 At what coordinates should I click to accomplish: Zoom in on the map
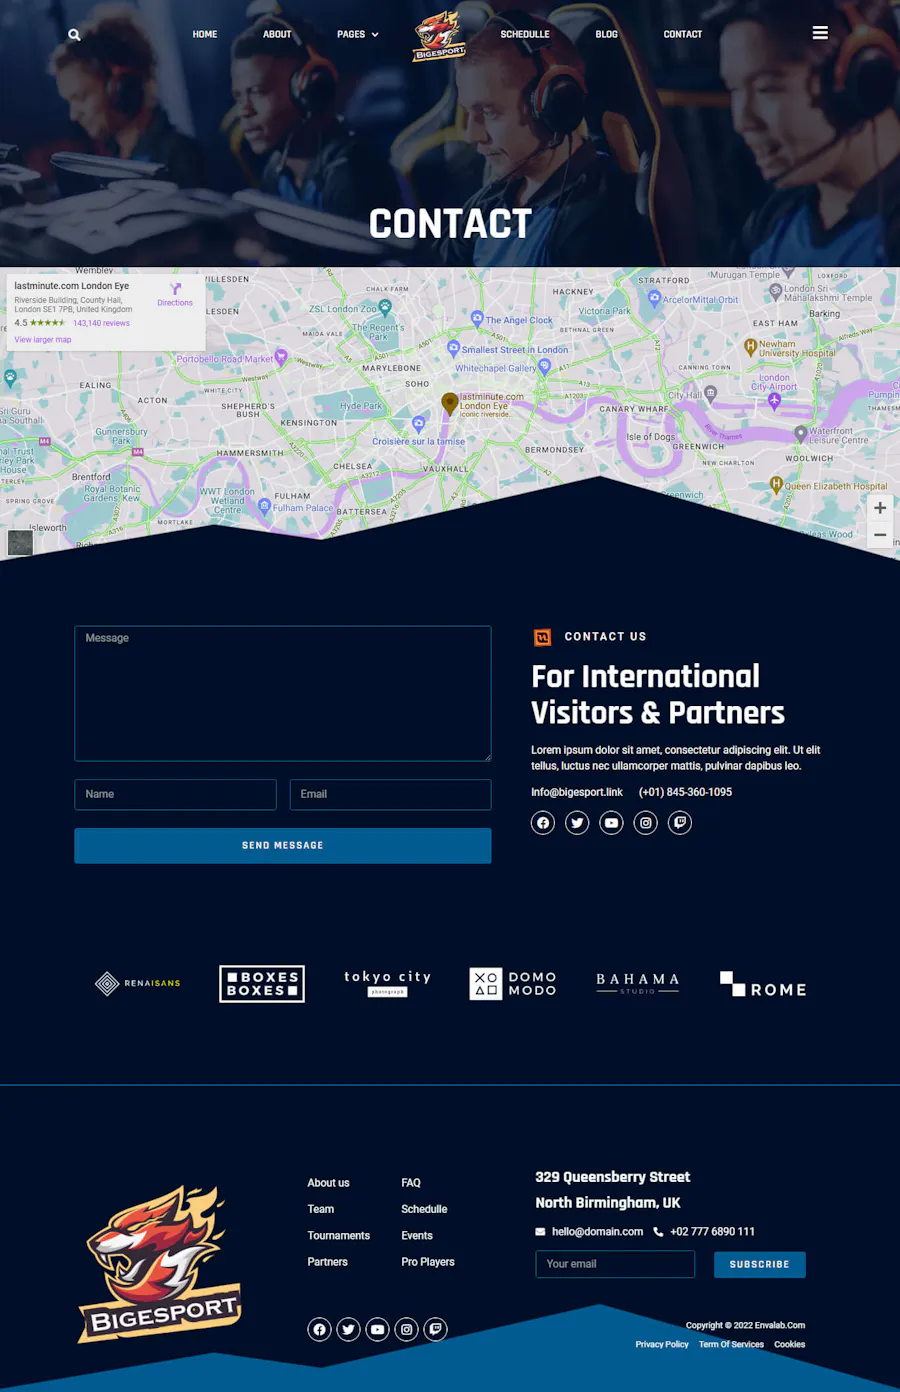click(x=880, y=508)
